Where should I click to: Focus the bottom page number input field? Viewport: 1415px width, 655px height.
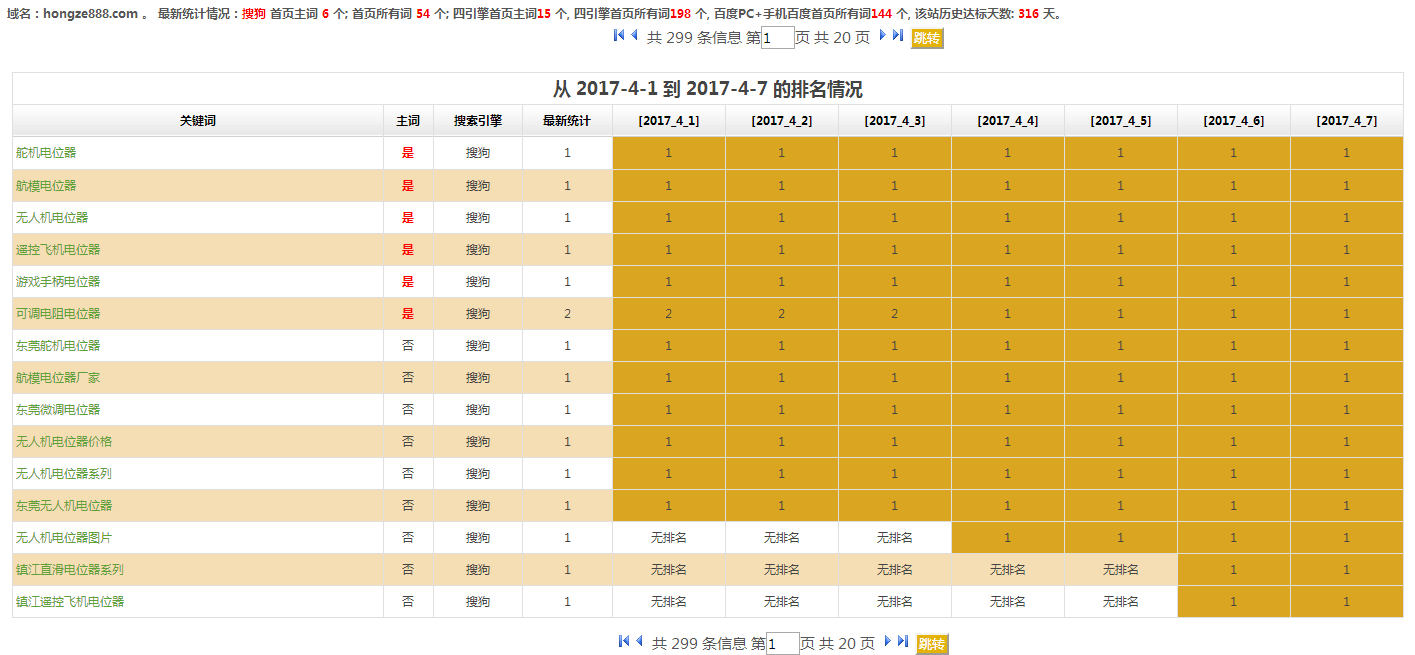click(x=782, y=644)
